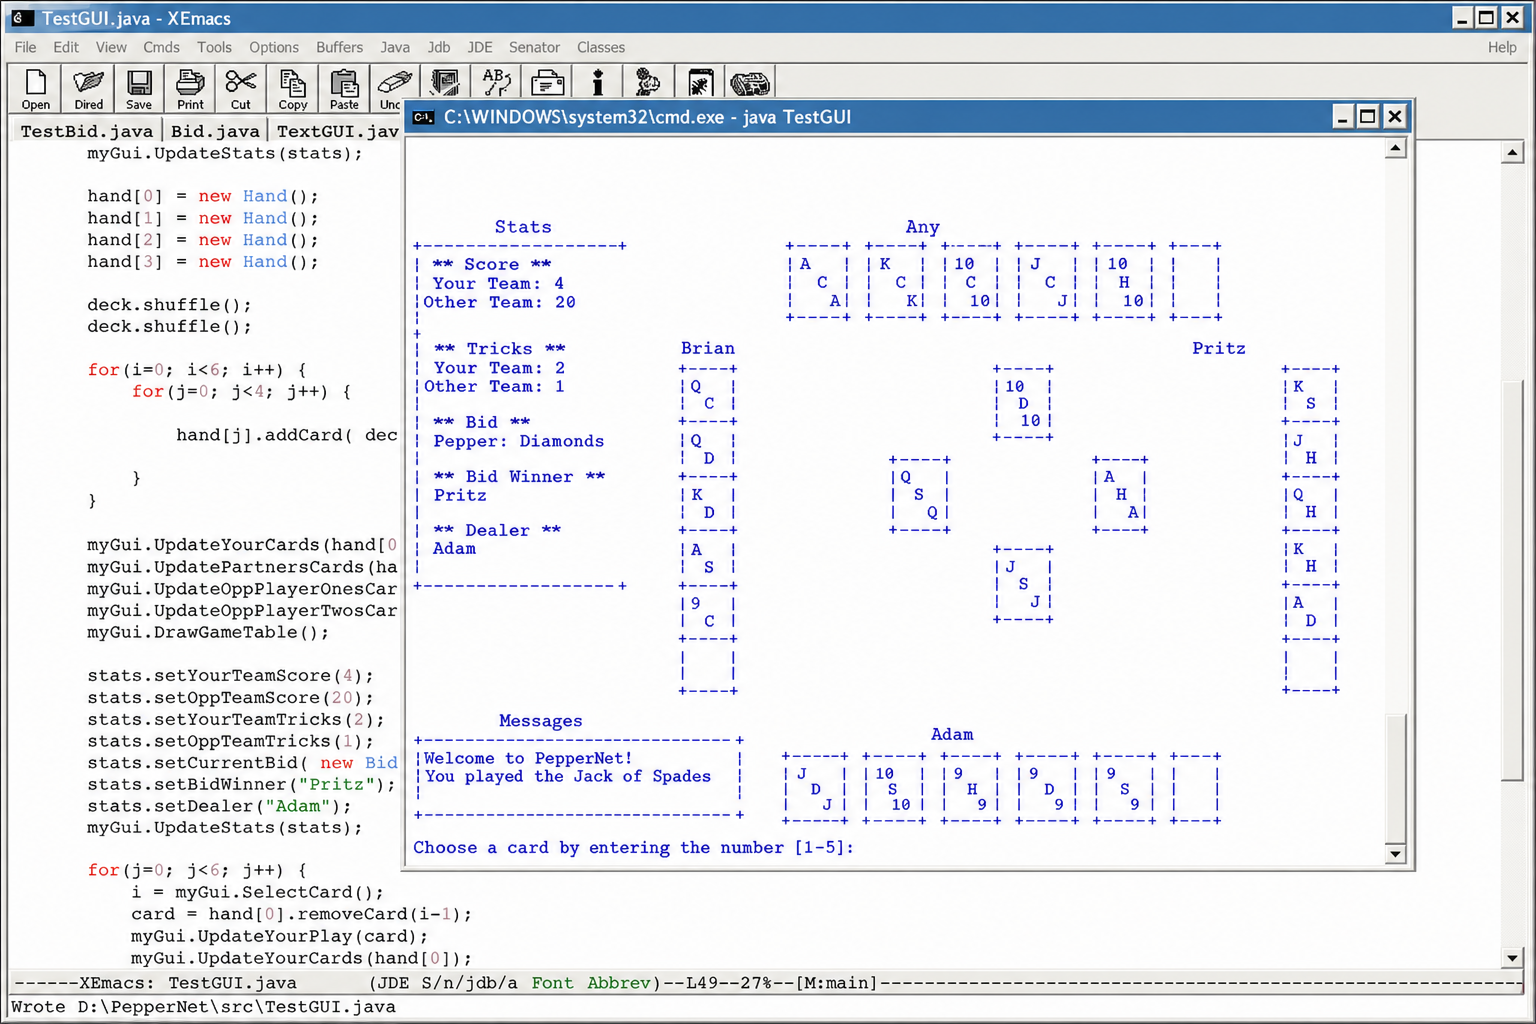Viewport: 1536px width, 1024px height.
Task: Click the Print toolbar icon
Action: (x=190, y=88)
